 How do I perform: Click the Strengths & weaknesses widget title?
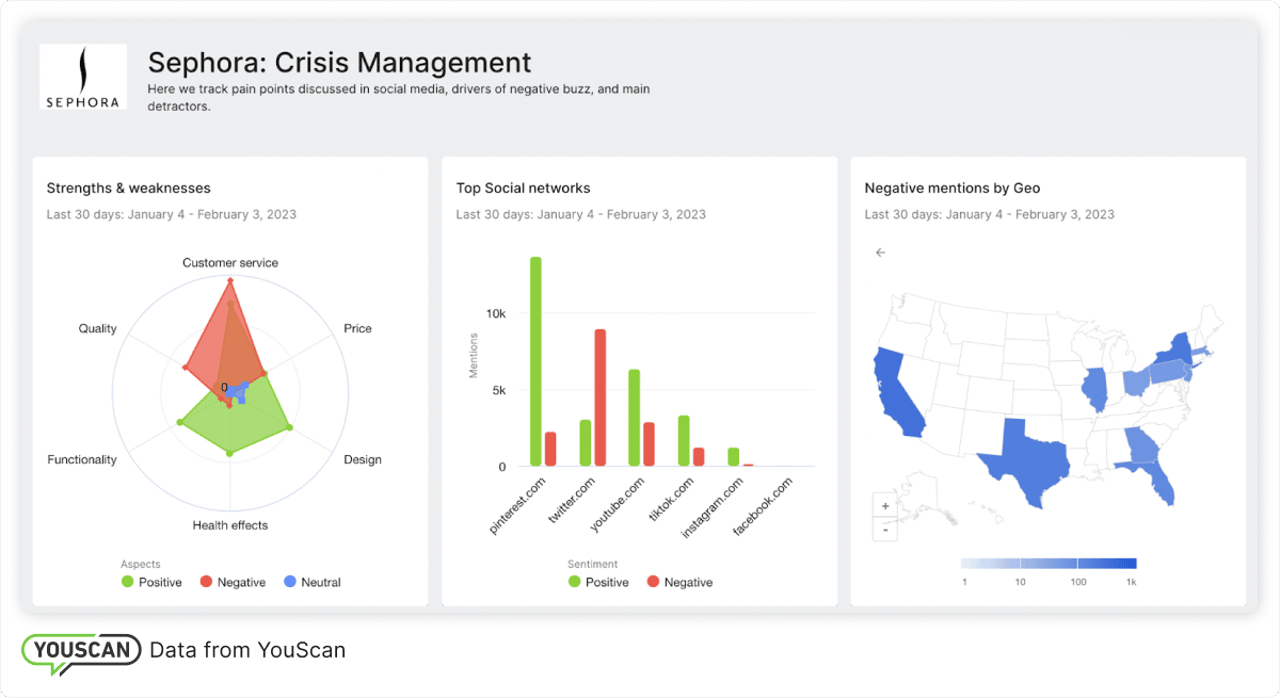129,188
